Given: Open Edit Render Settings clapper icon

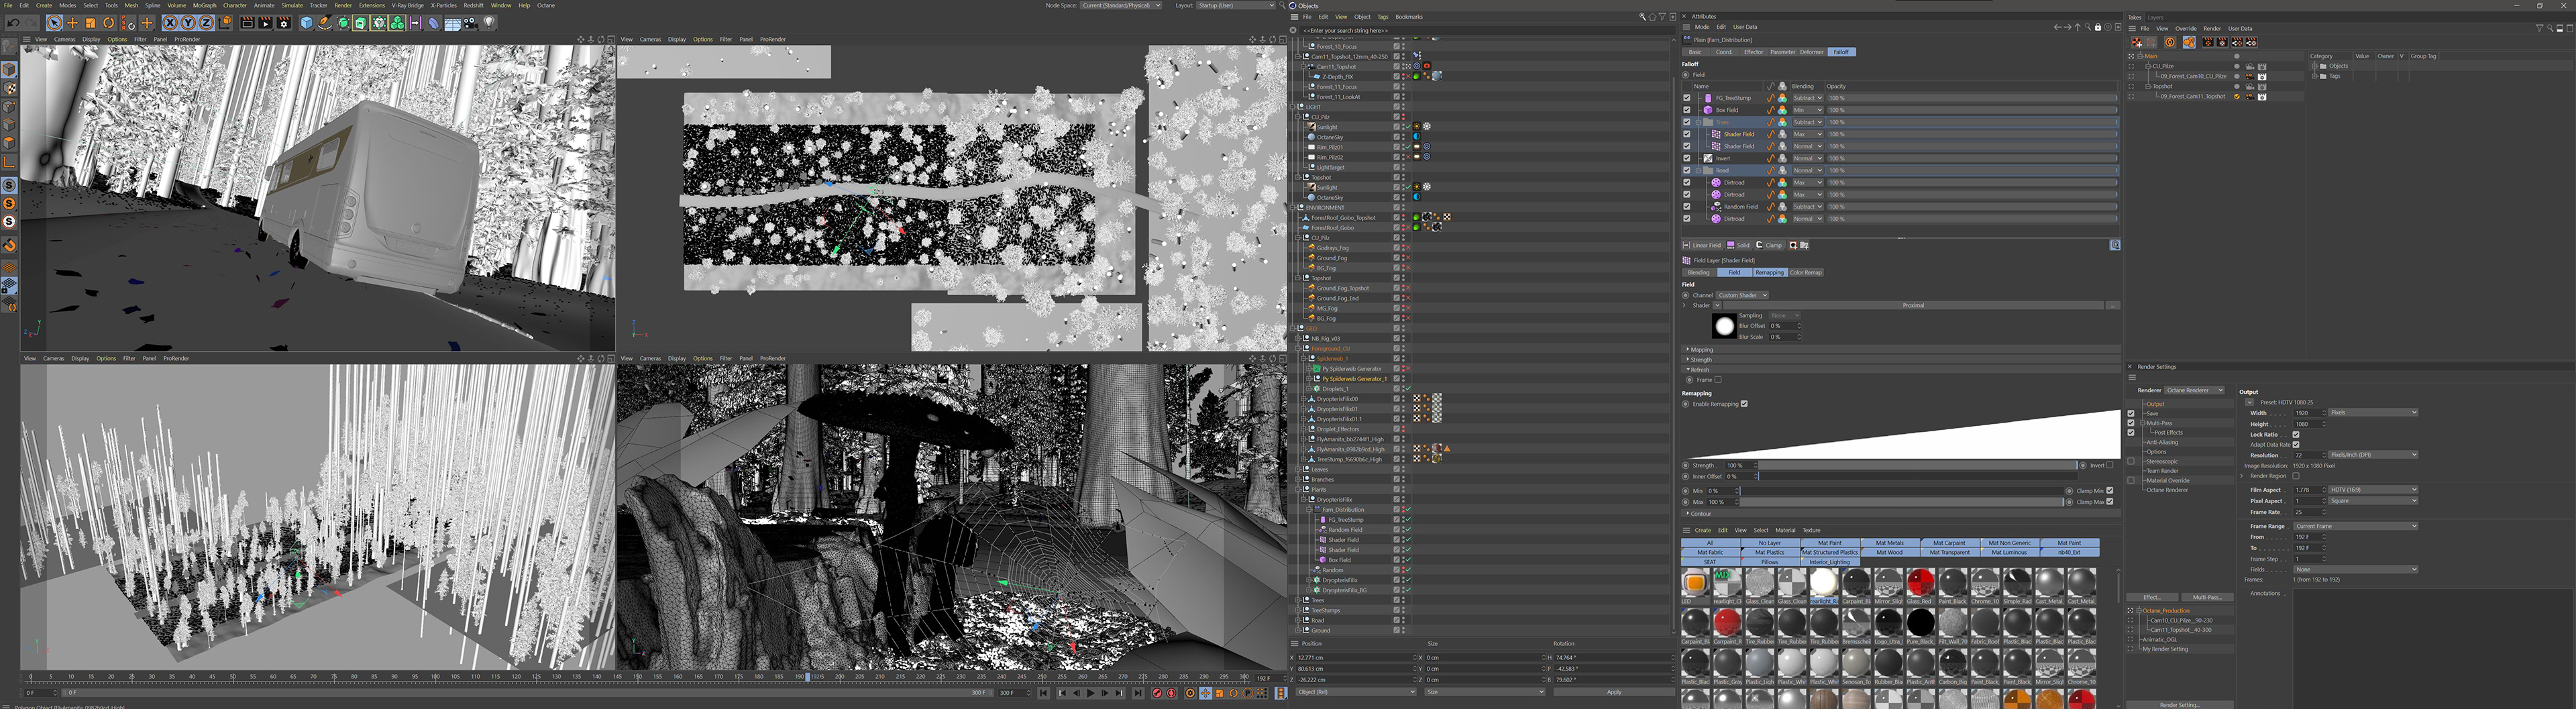Looking at the screenshot, I should (284, 23).
